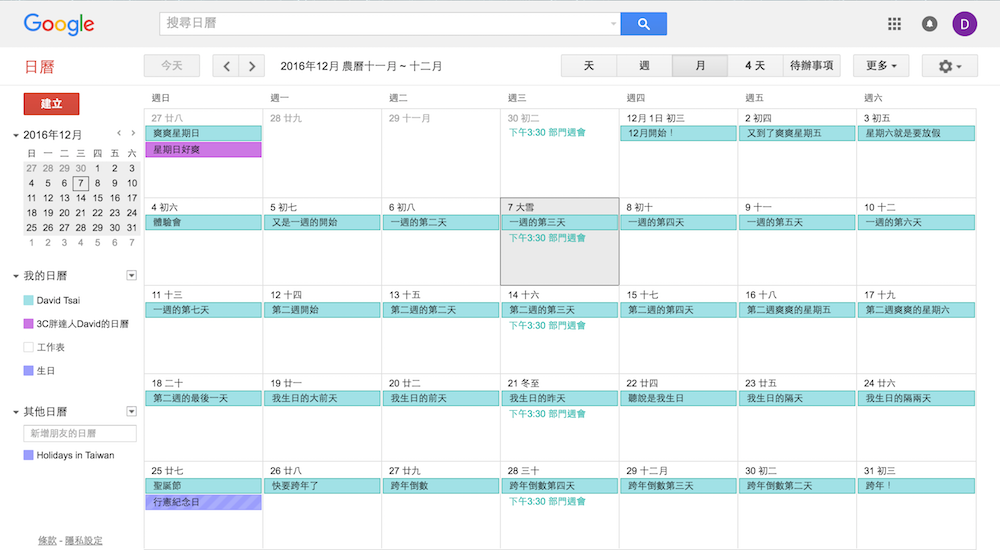Switch to 週 view
Viewport: 1000px width, 550px height.
click(x=644, y=66)
